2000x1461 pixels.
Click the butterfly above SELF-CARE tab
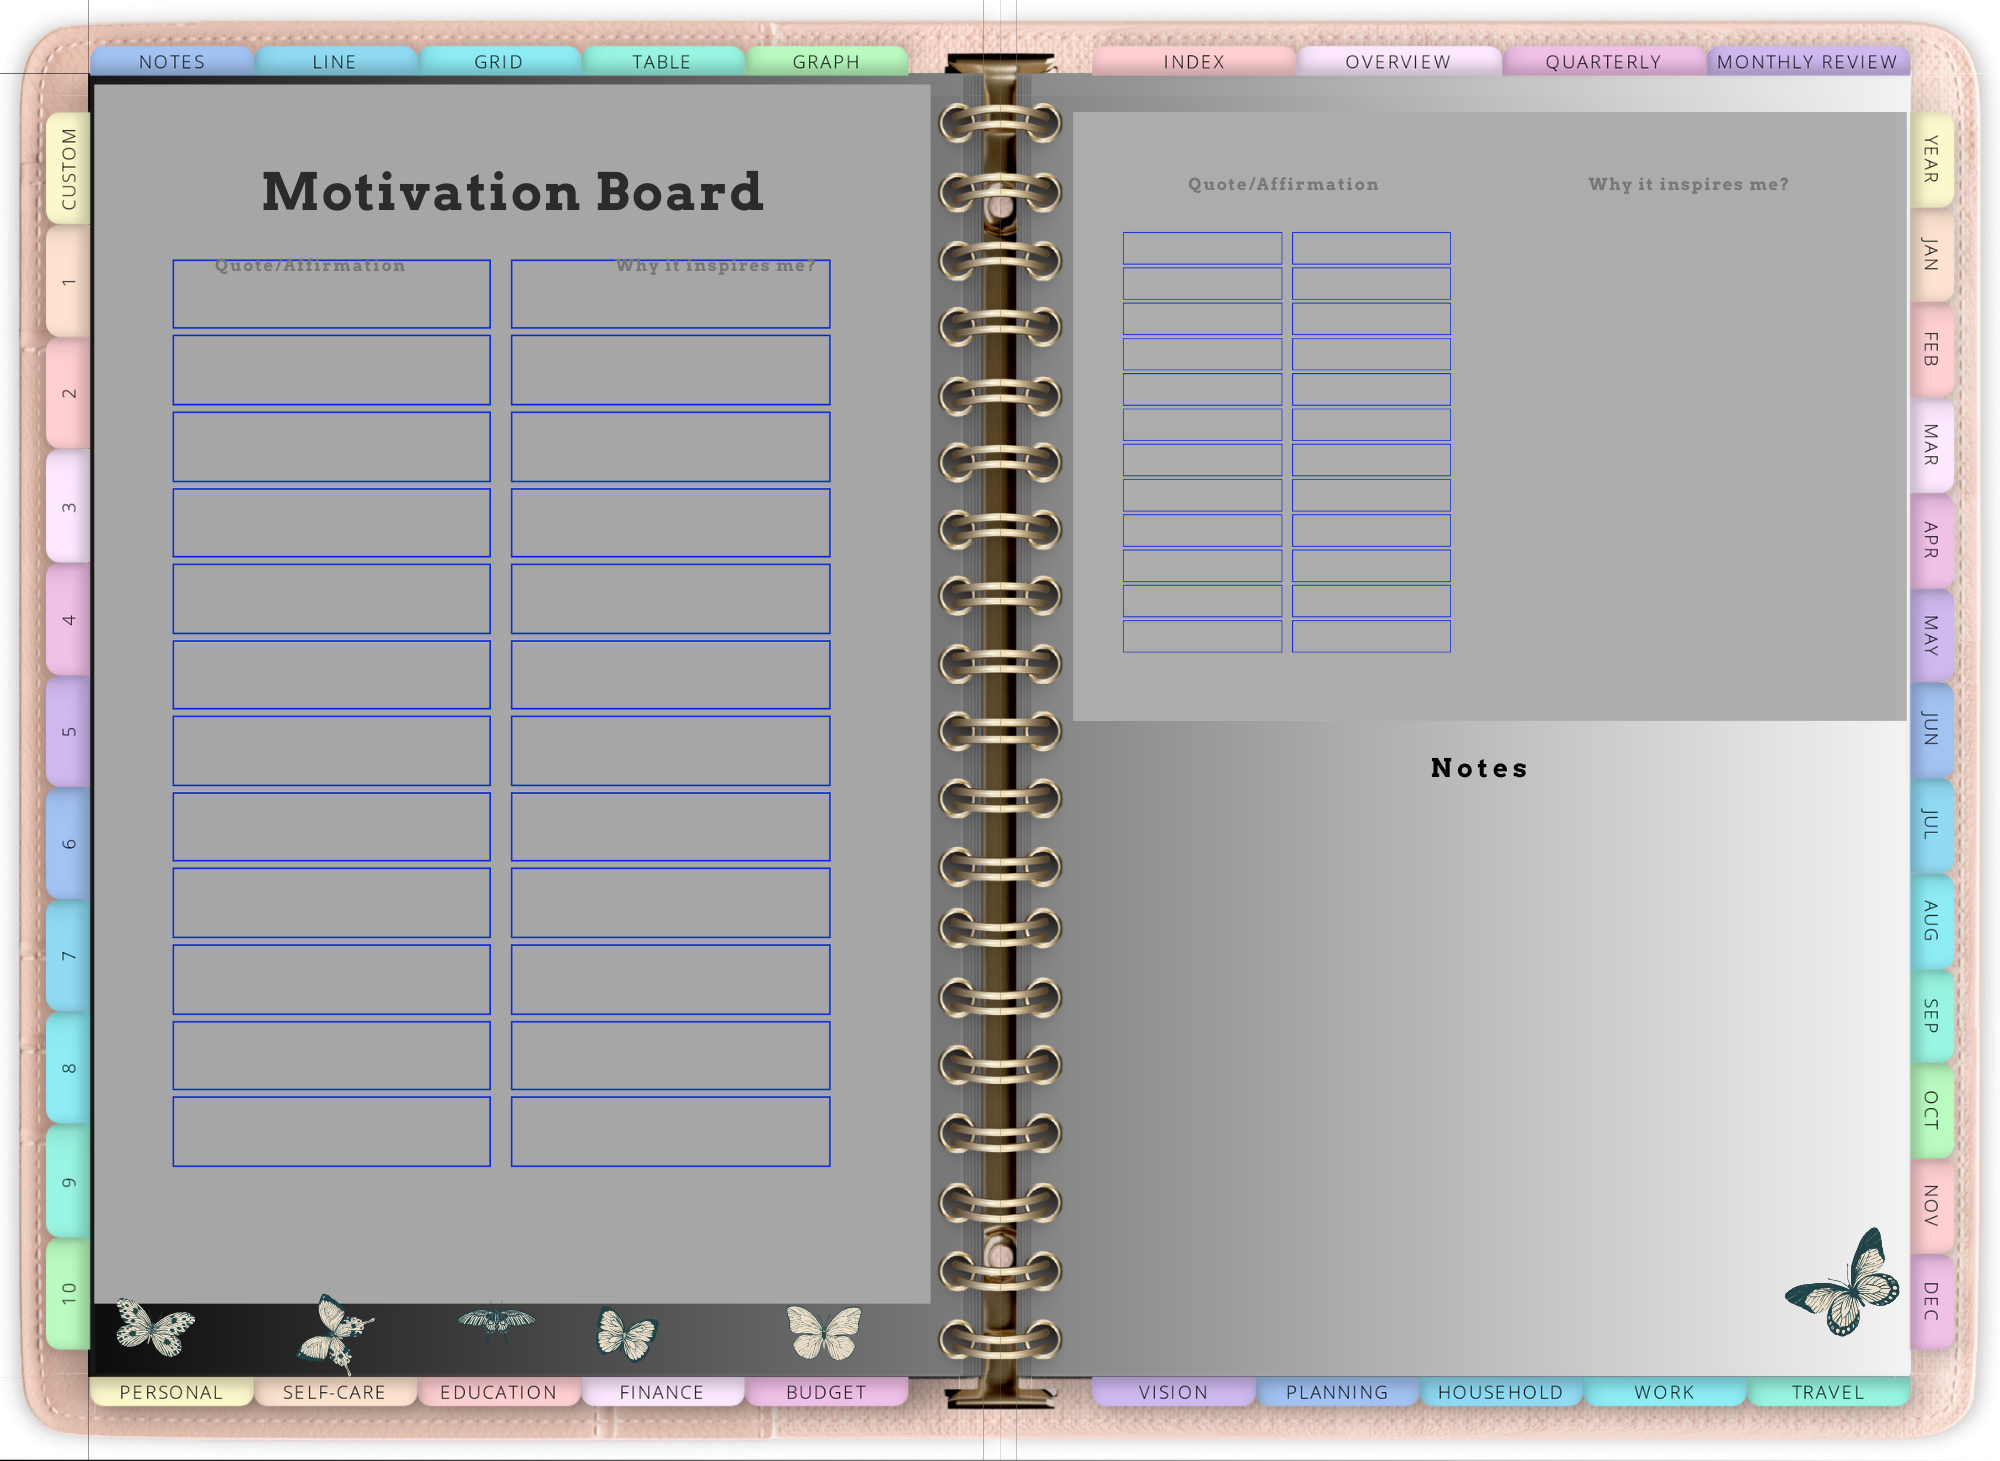coord(335,1333)
